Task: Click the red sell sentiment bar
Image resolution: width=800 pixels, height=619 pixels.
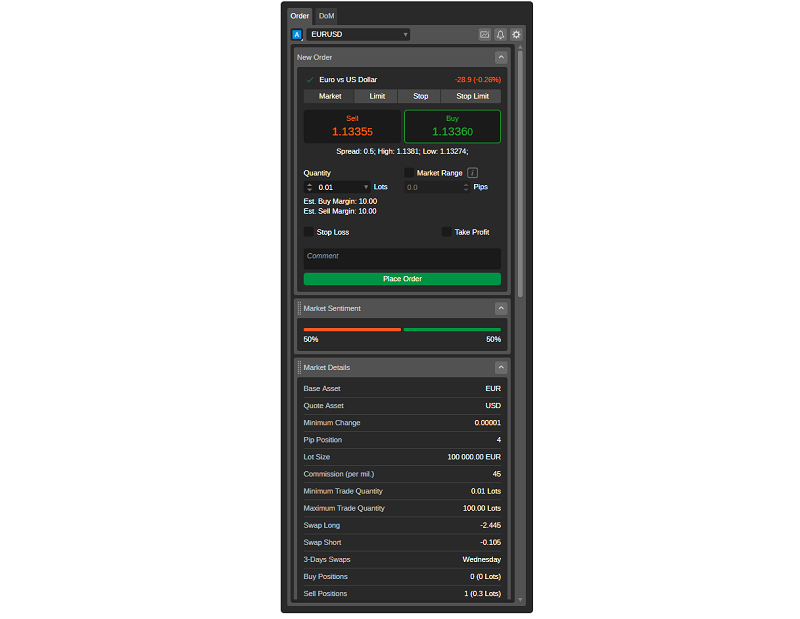Action: (x=352, y=330)
